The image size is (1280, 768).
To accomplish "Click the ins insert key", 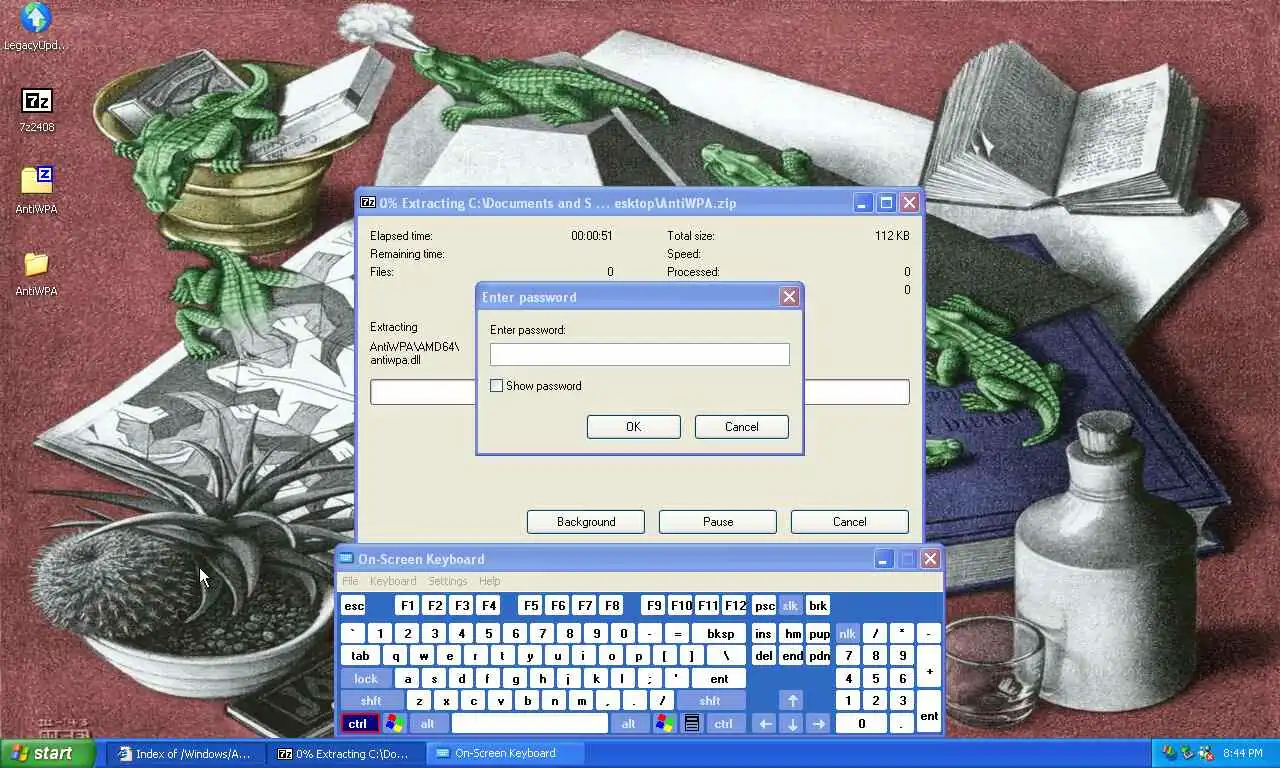I will [764, 633].
